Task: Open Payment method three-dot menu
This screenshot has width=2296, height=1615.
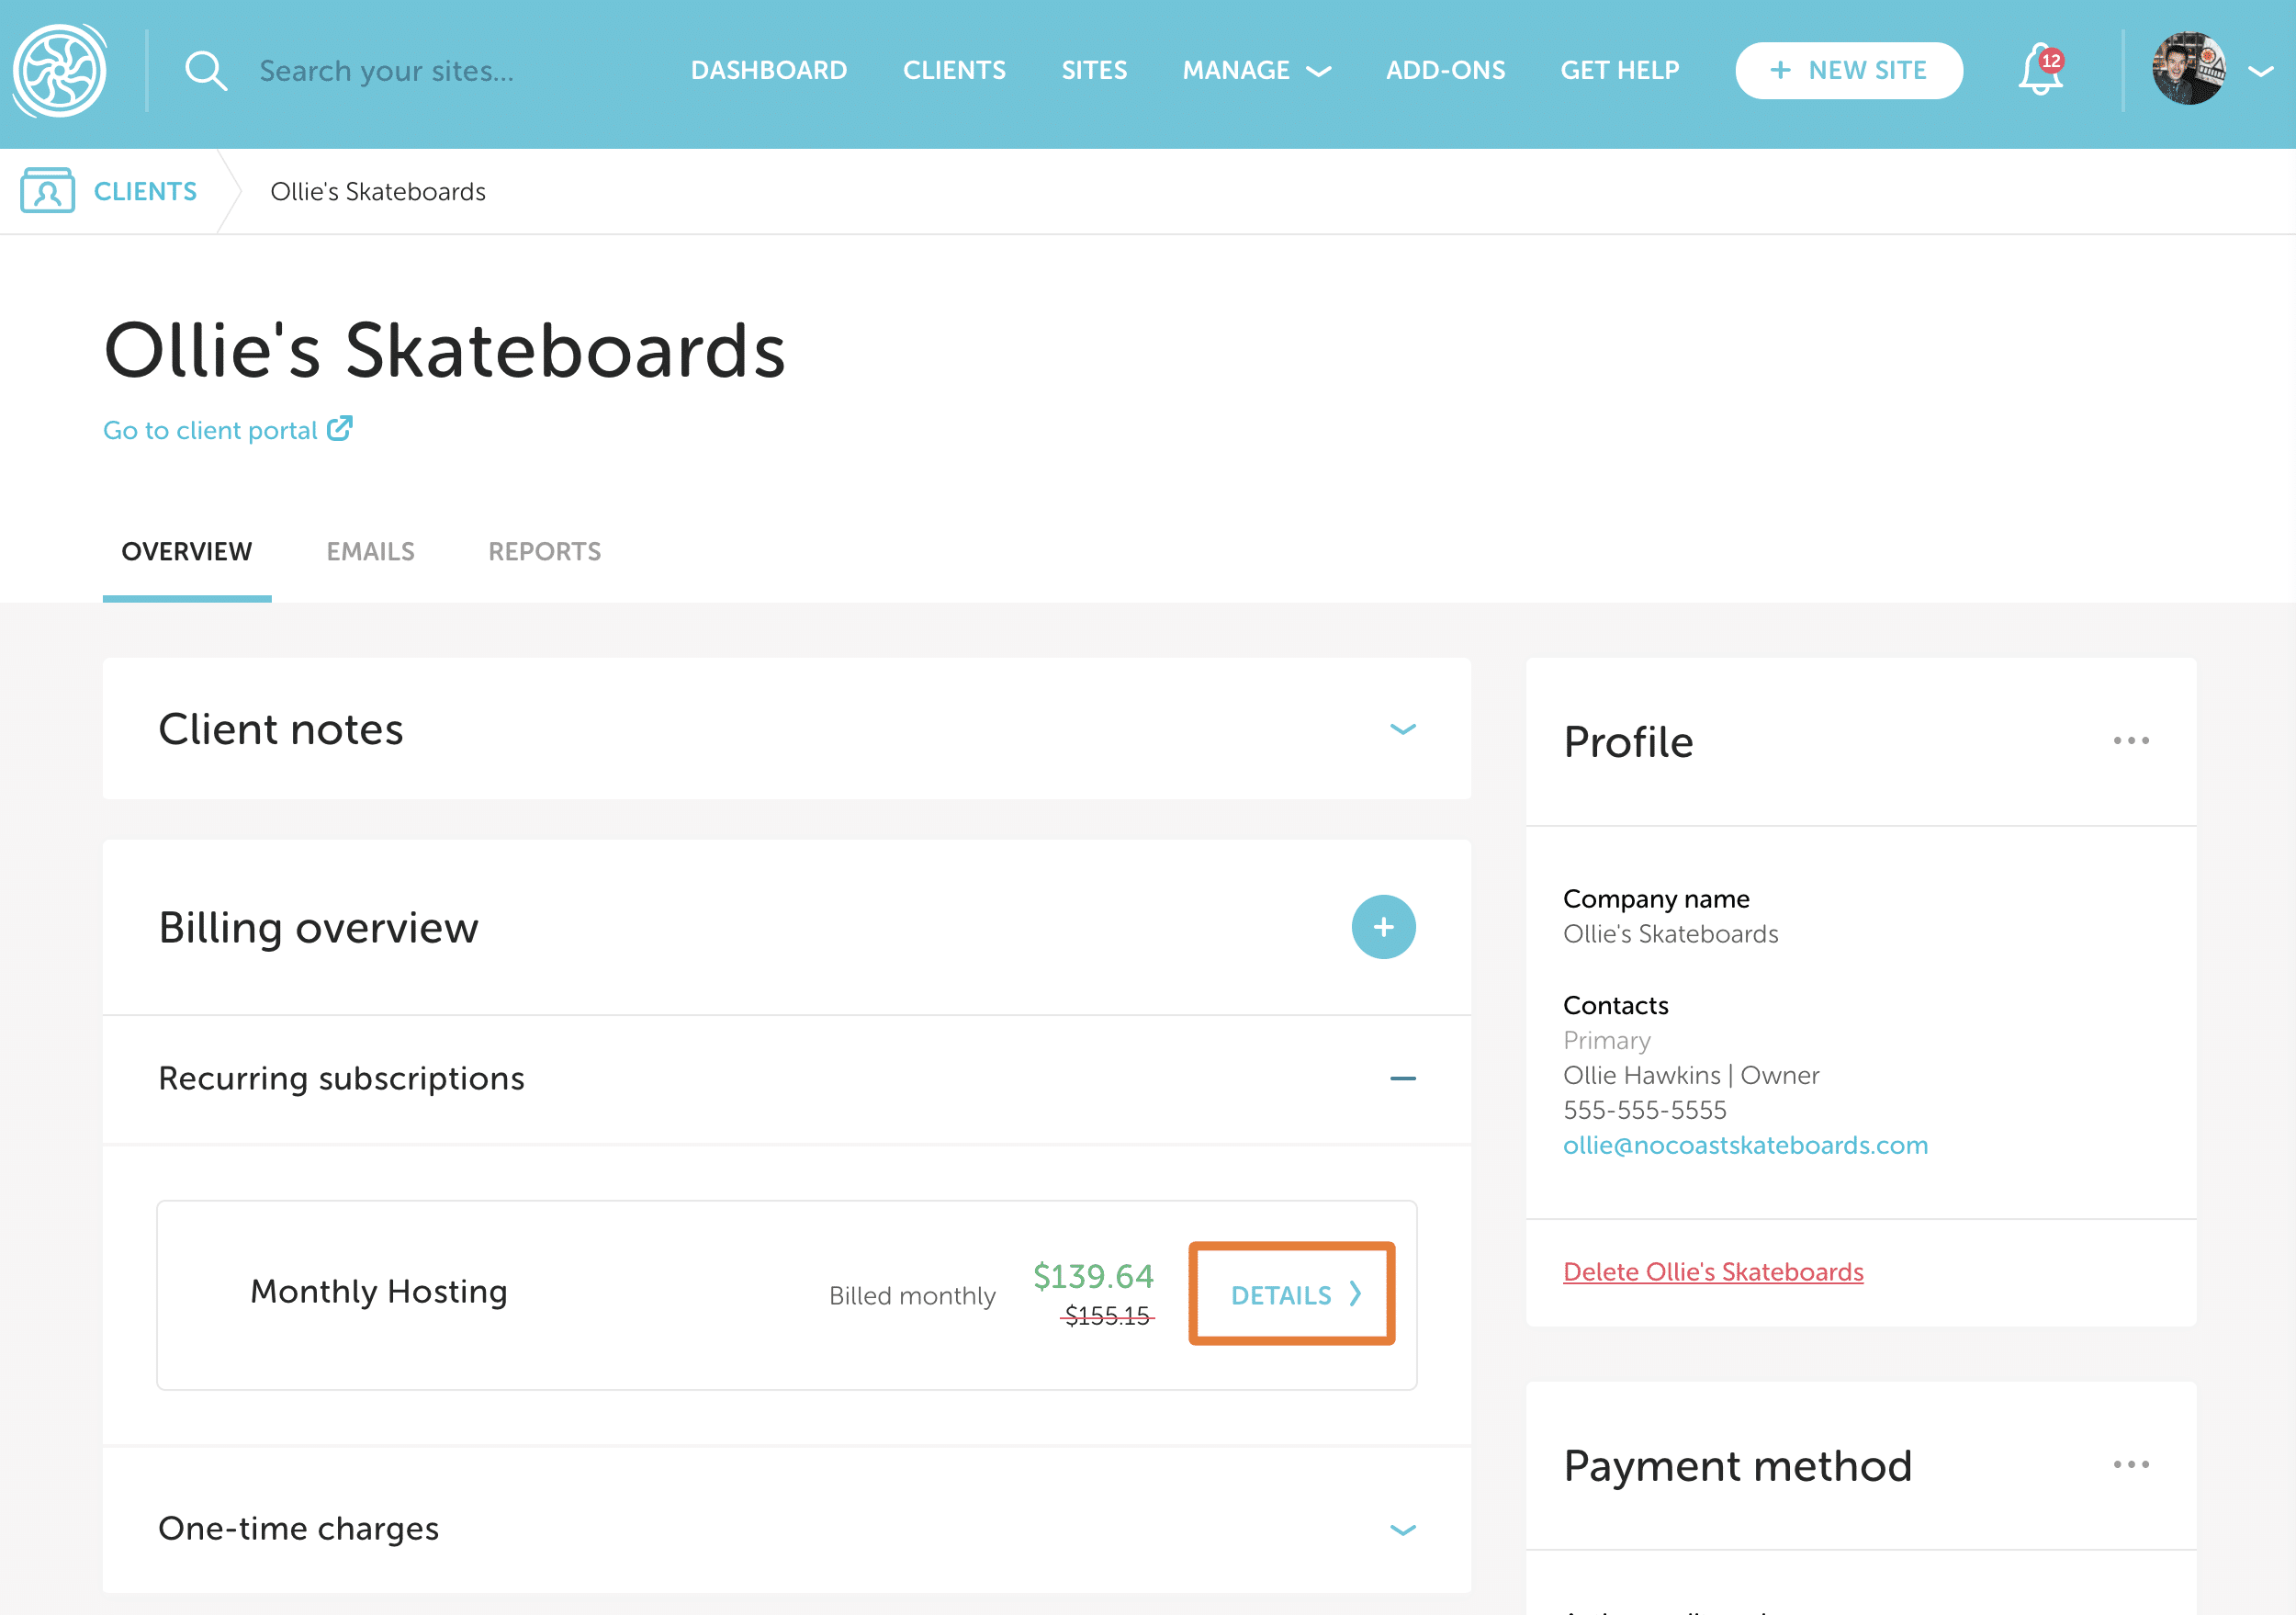Action: pos(2130,1465)
